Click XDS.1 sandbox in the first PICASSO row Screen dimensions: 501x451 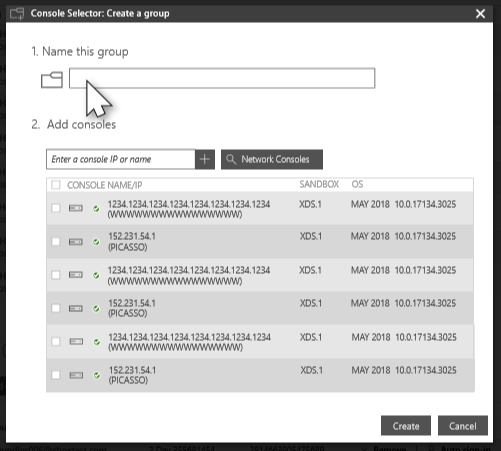tap(311, 236)
